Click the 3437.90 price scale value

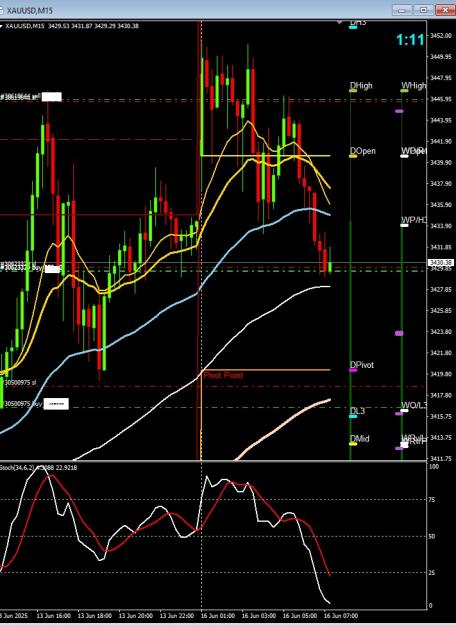(x=441, y=184)
